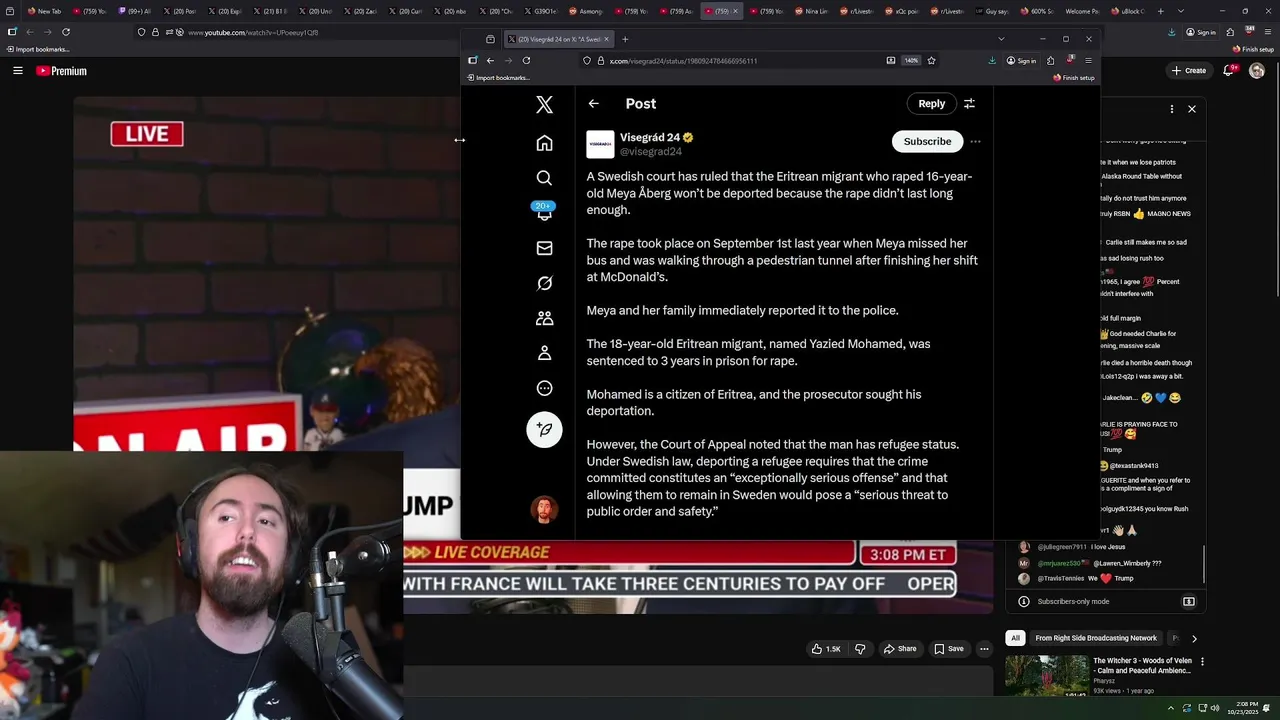1280x720 pixels.
Task: Open Windows notification center icon
Action: pyautogui.click(x=1268, y=708)
